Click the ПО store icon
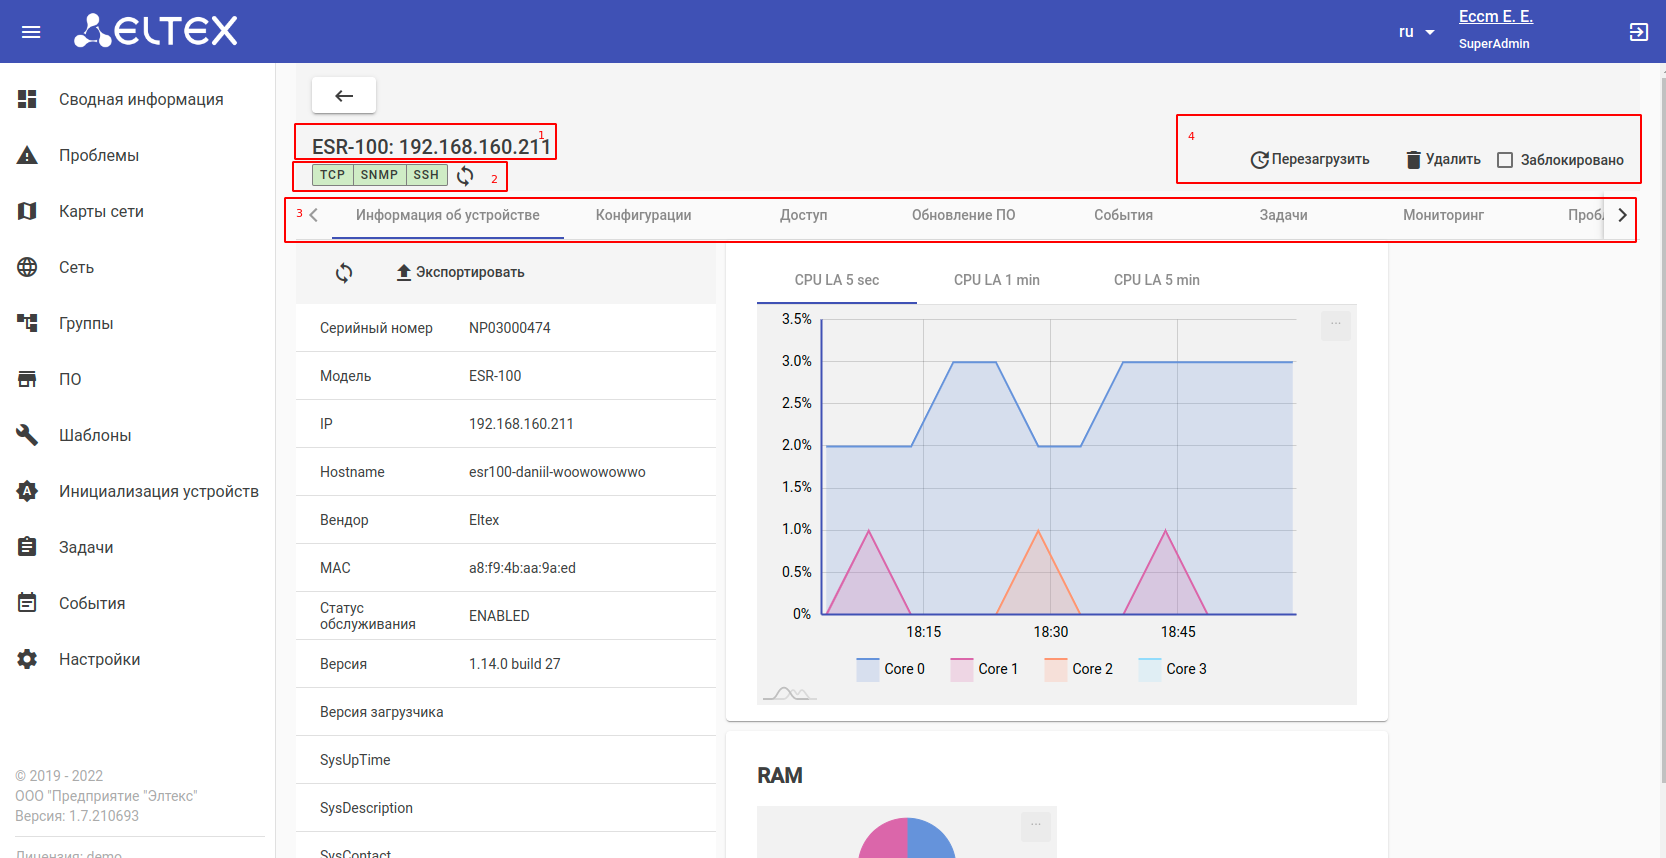 27,379
